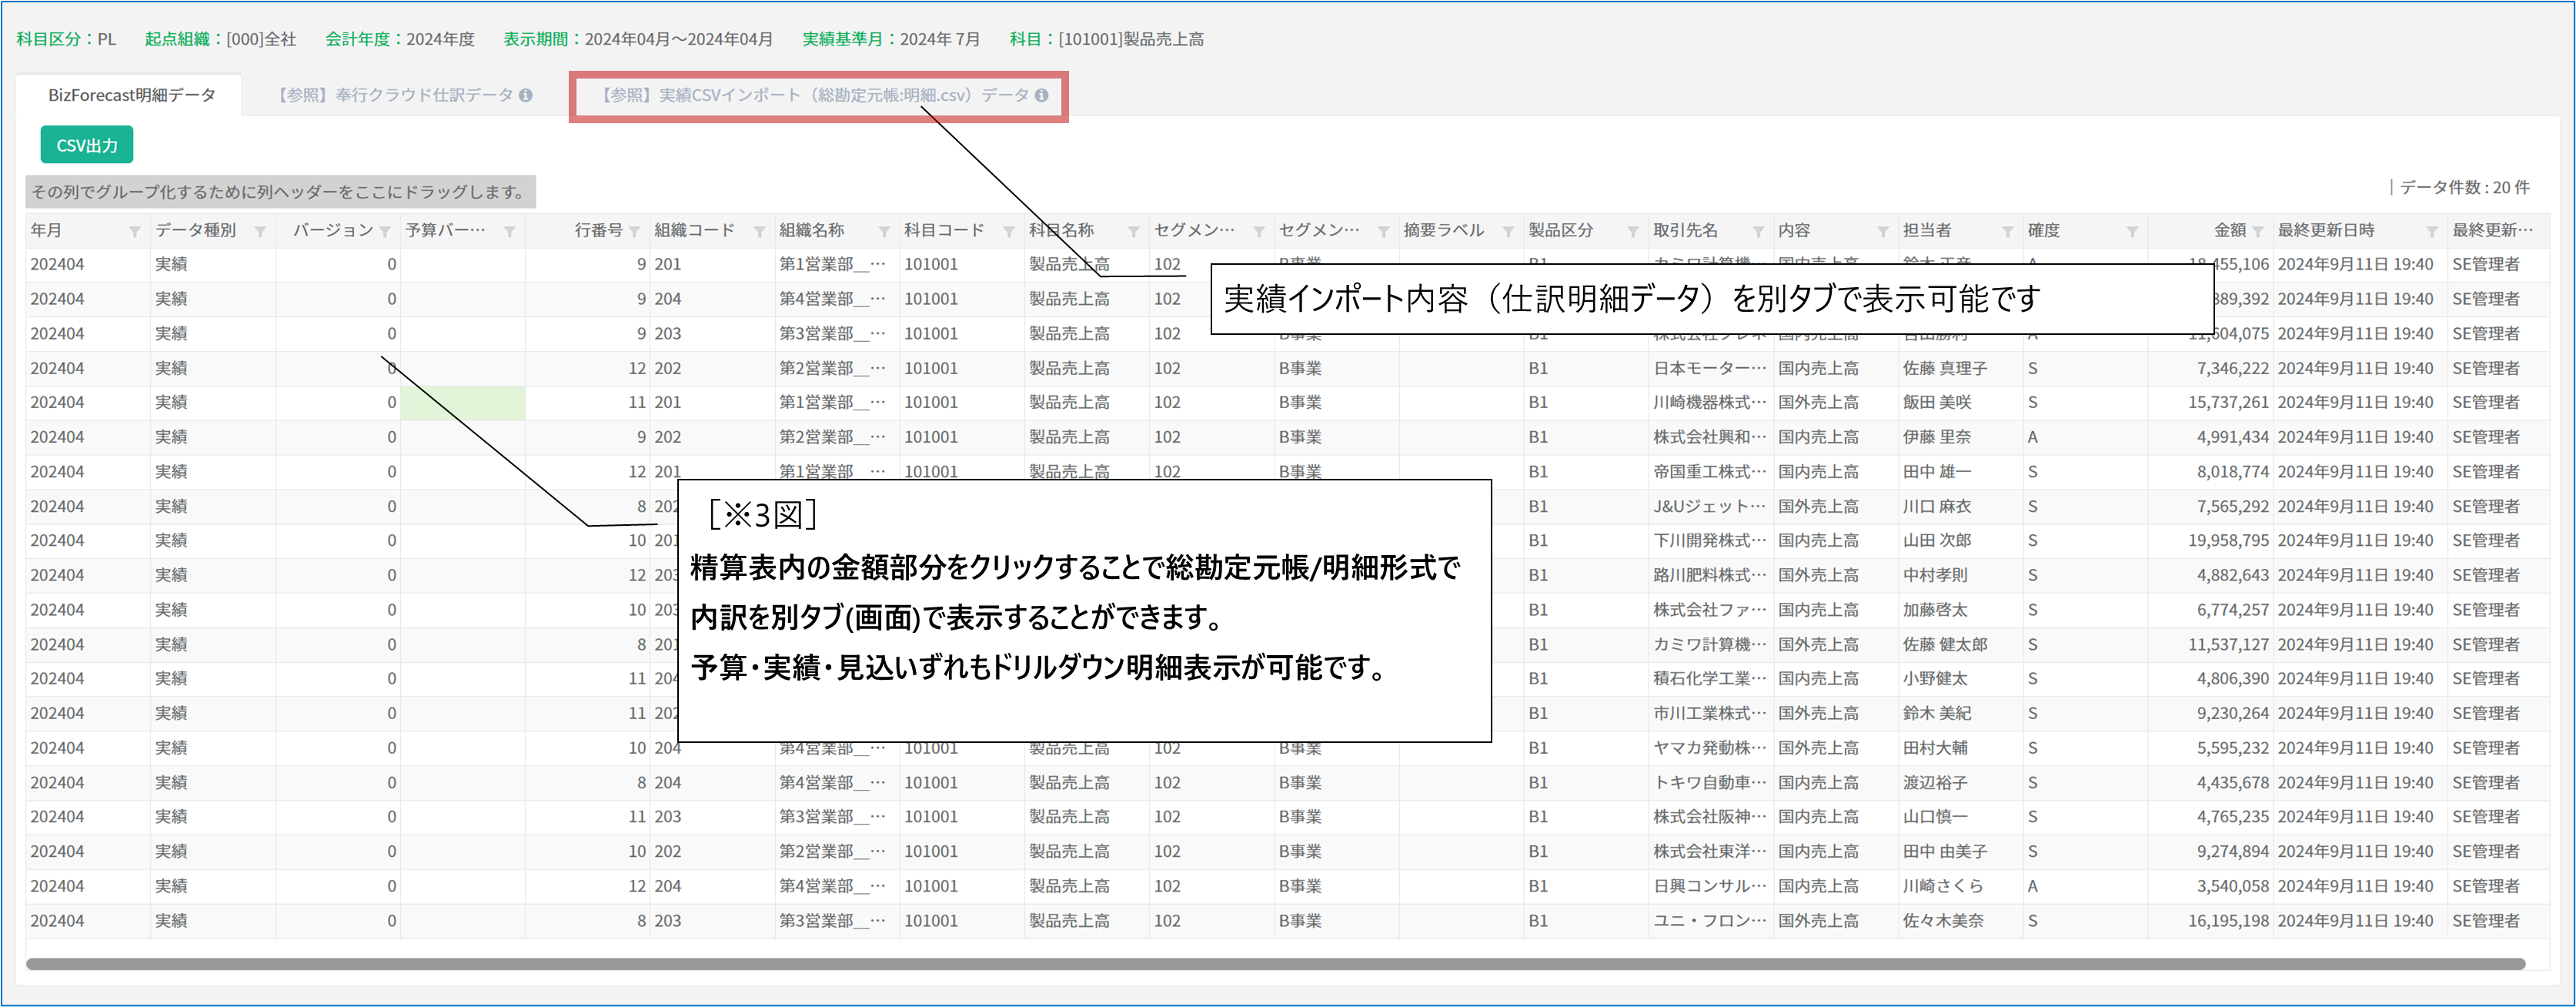2576x1007 pixels.
Task: Open filter for 金額 column
Action: pyautogui.click(x=2258, y=232)
